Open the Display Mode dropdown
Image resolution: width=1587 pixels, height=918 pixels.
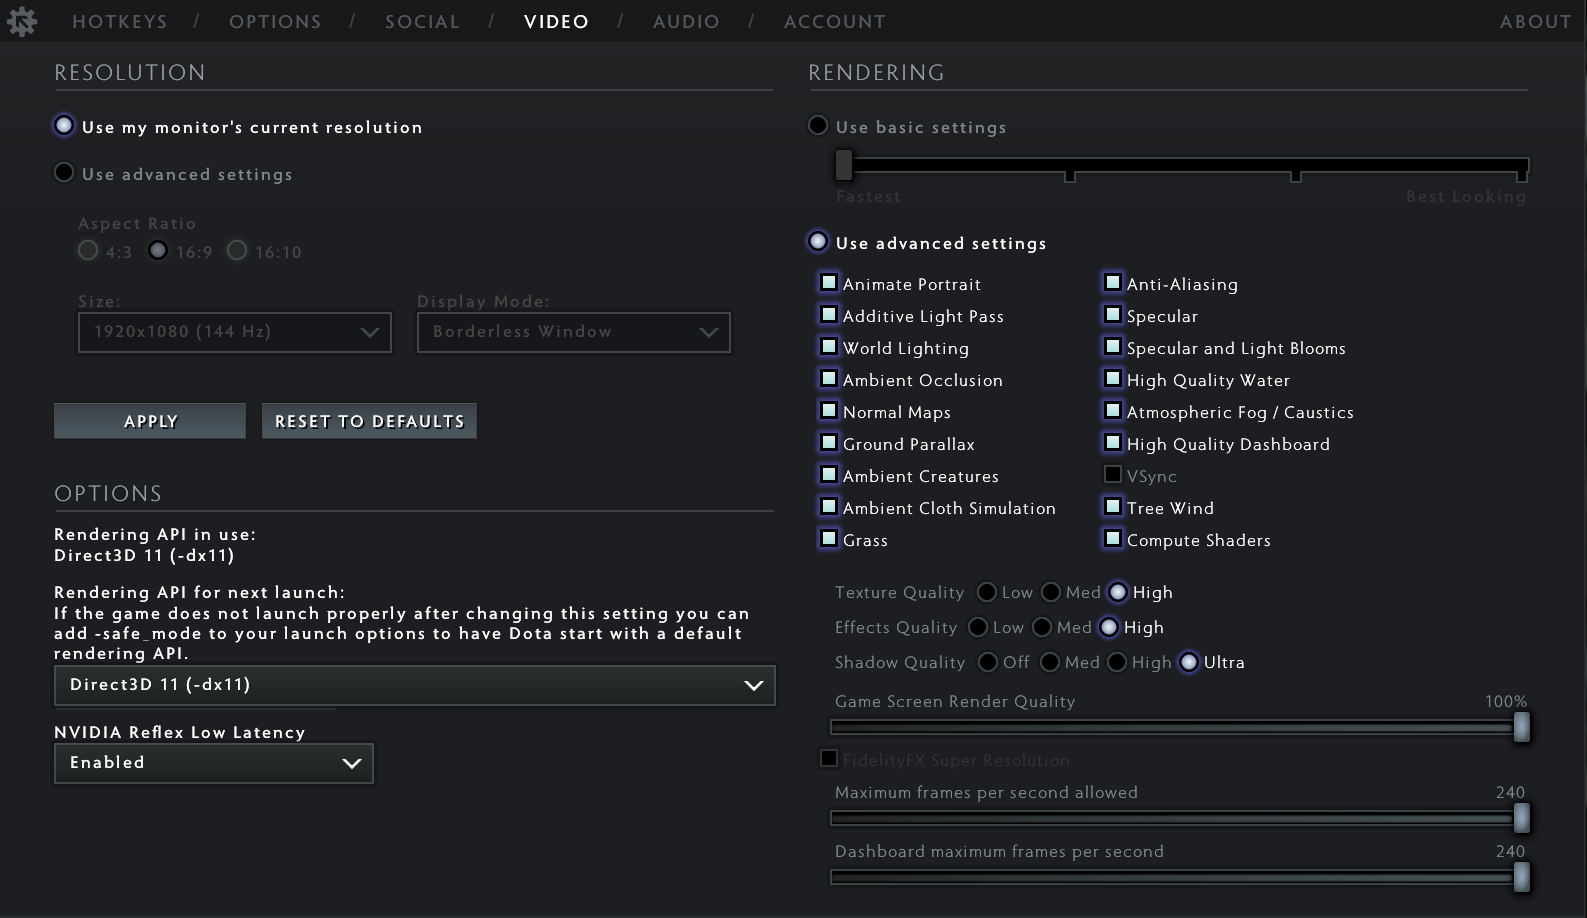(x=574, y=332)
